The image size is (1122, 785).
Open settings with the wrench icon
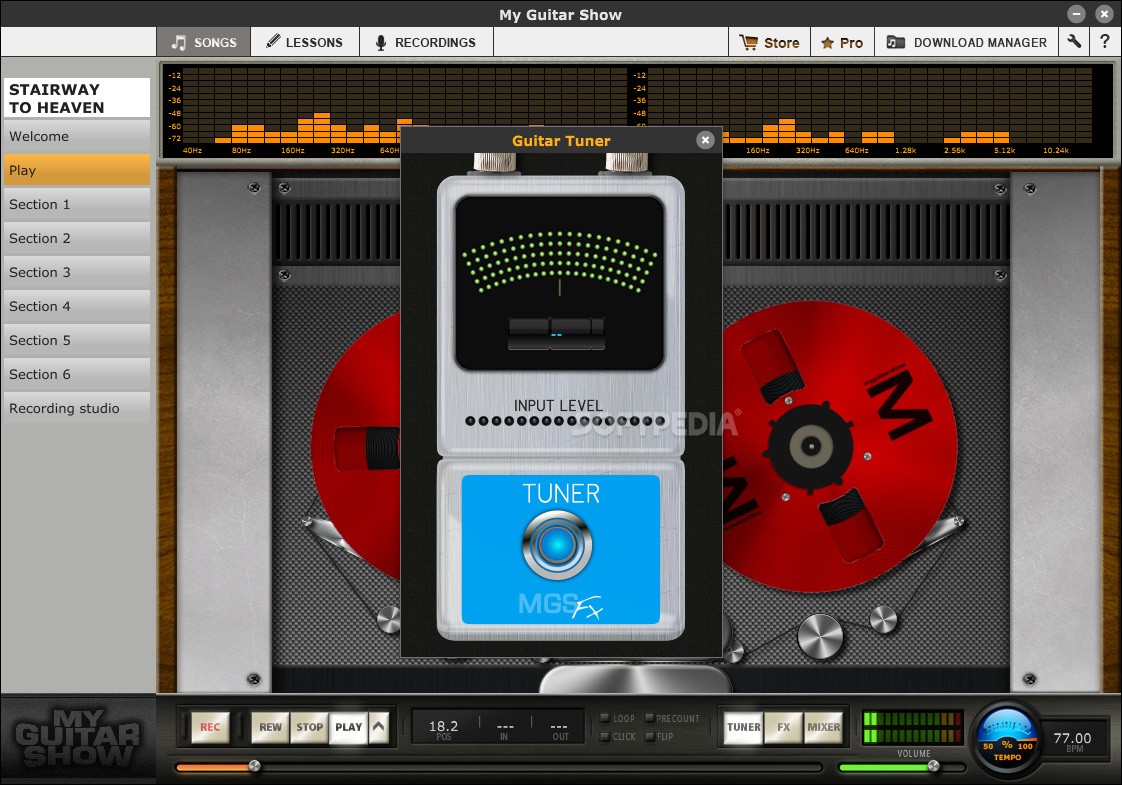click(x=1073, y=42)
